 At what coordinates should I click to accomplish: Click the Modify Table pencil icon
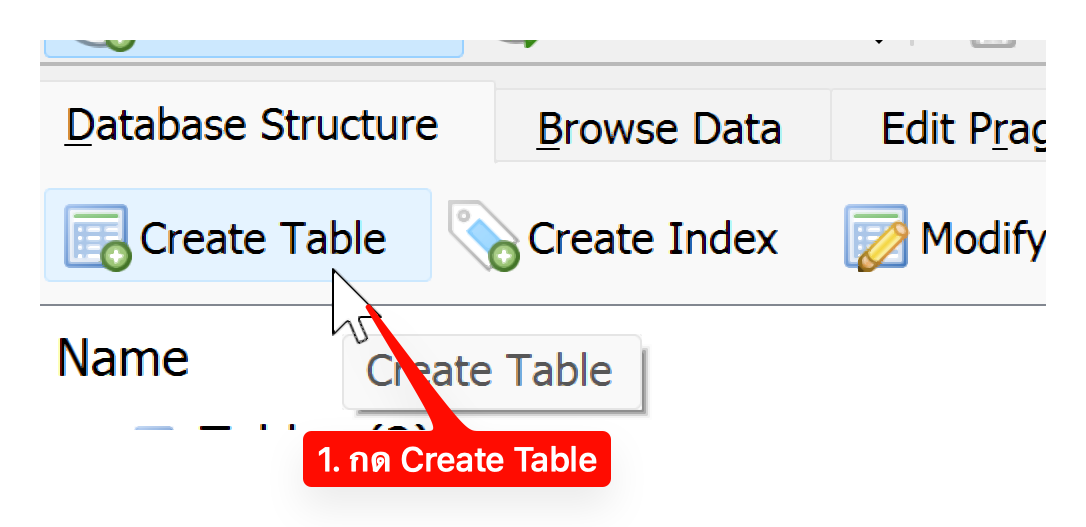click(x=875, y=238)
